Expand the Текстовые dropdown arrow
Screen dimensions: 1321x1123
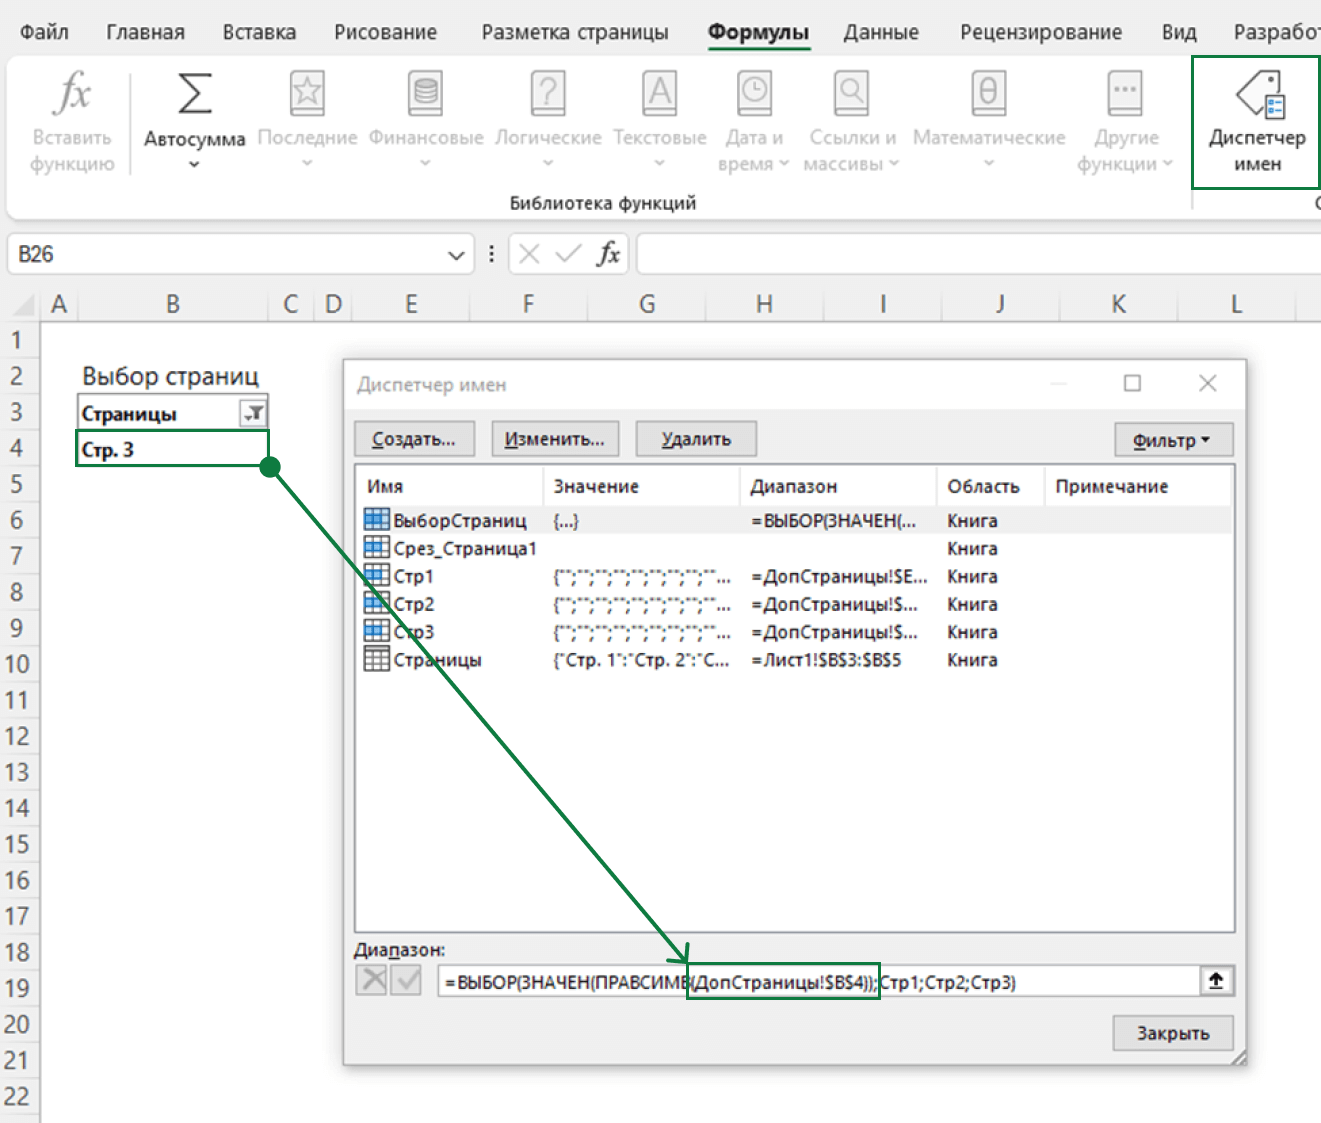coord(659,163)
